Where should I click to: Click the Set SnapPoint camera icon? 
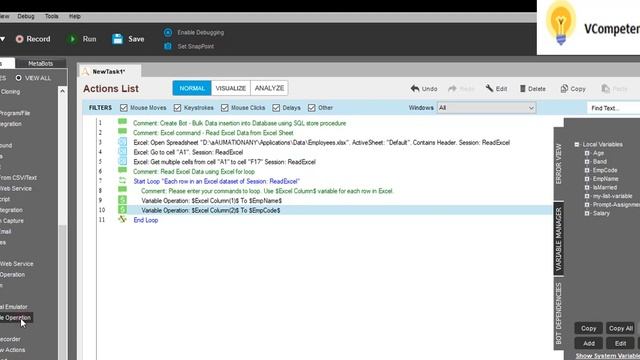pyautogui.click(x=168, y=46)
